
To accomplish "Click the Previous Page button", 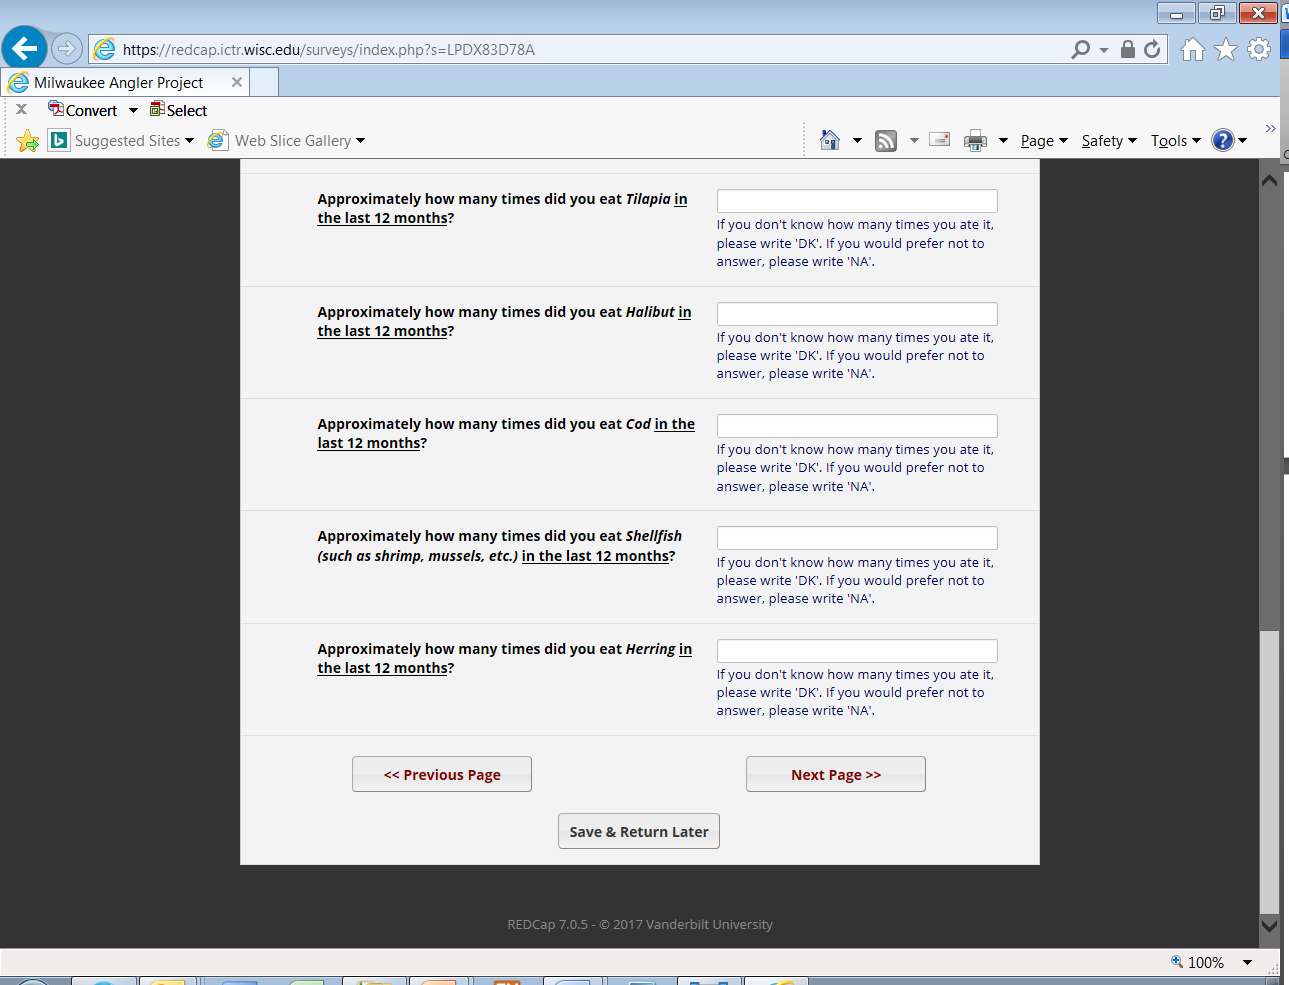I will point(442,774).
